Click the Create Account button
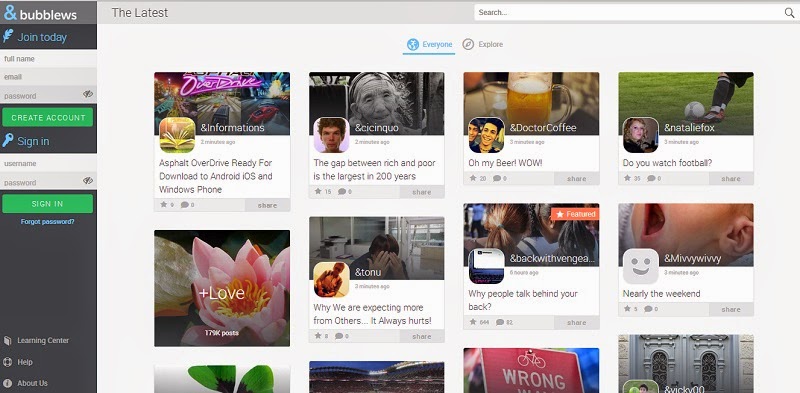800x393 pixels. click(48, 117)
